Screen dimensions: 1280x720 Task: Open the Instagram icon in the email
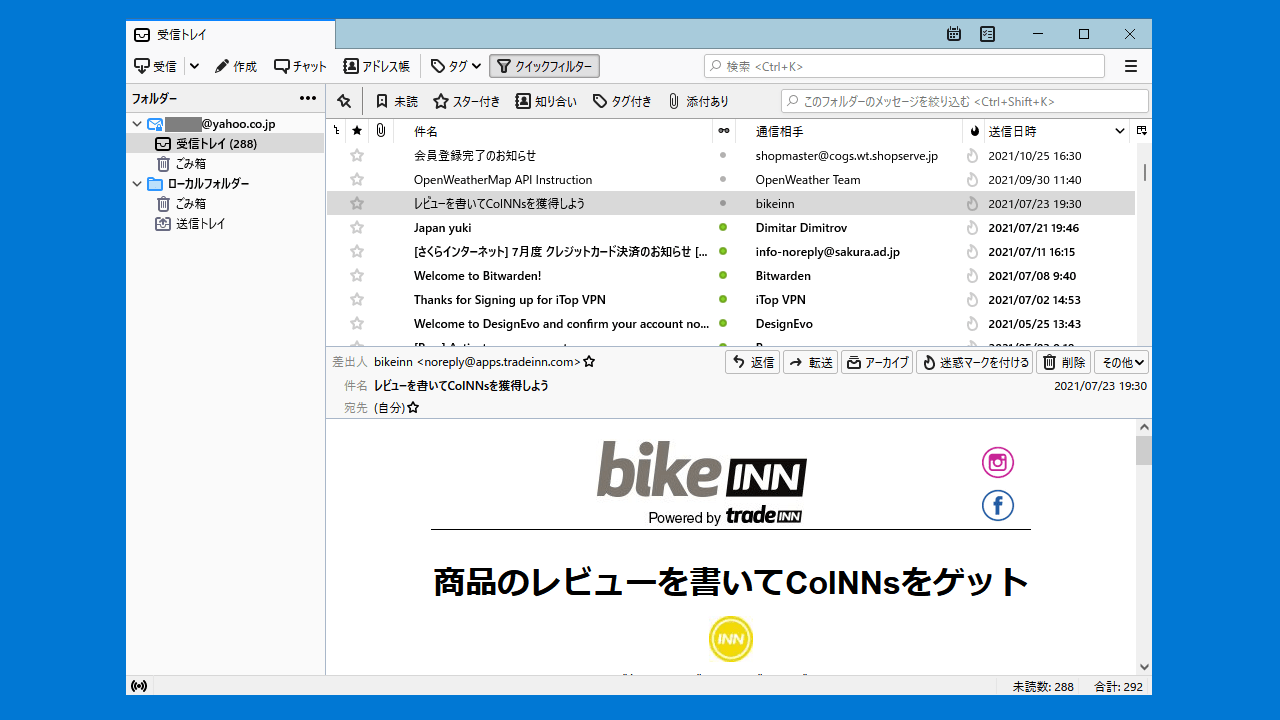(x=998, y=462)
